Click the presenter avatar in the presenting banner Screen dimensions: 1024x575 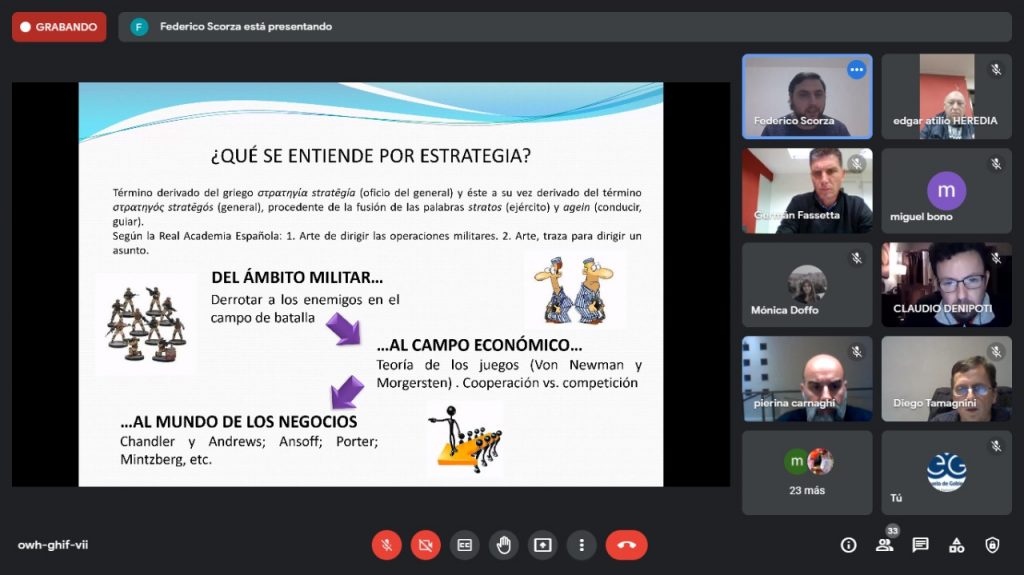tap(139, 27)
